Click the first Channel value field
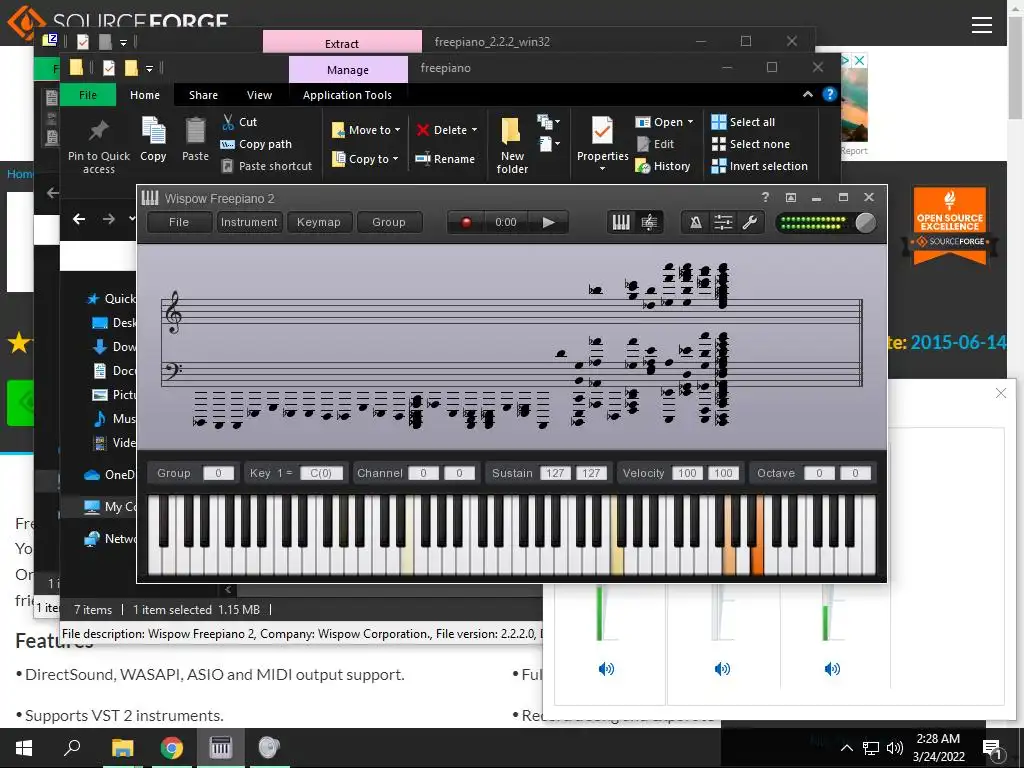Viewport: 1024px width, 768px height. click(x=423, y=473)
